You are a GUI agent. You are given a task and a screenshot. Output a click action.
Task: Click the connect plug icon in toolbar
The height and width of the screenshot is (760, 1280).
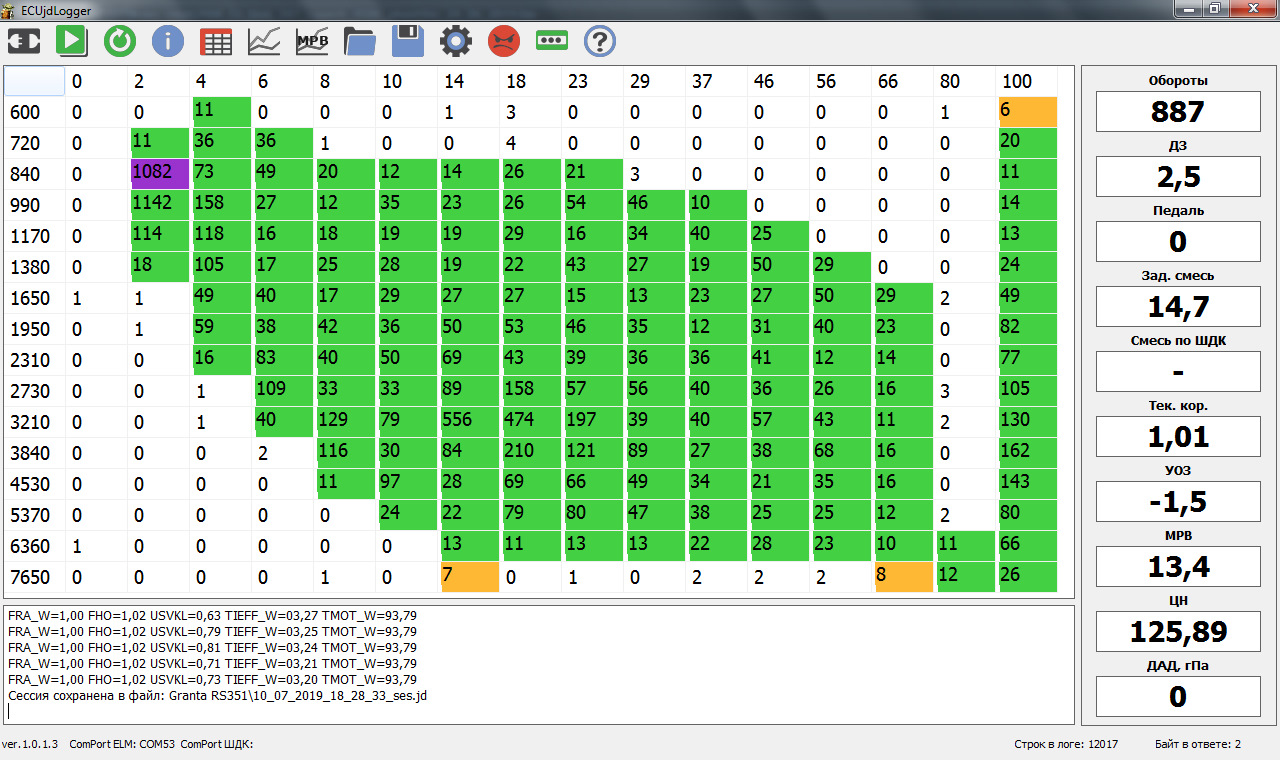24,41
